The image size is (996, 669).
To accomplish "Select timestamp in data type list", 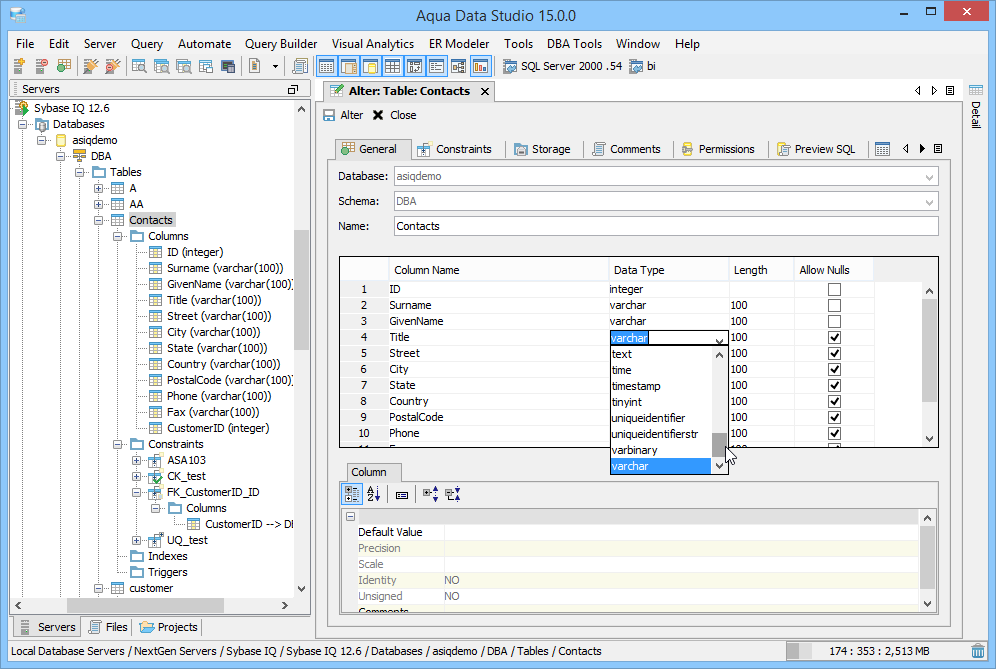I will [x=661, y=386].
